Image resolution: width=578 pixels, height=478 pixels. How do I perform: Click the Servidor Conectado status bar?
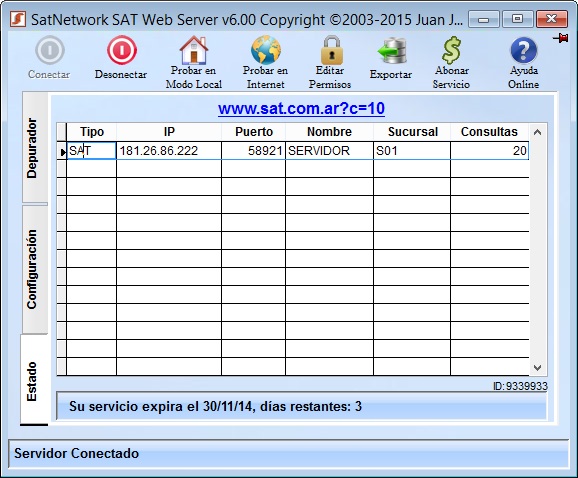[289, 454]
